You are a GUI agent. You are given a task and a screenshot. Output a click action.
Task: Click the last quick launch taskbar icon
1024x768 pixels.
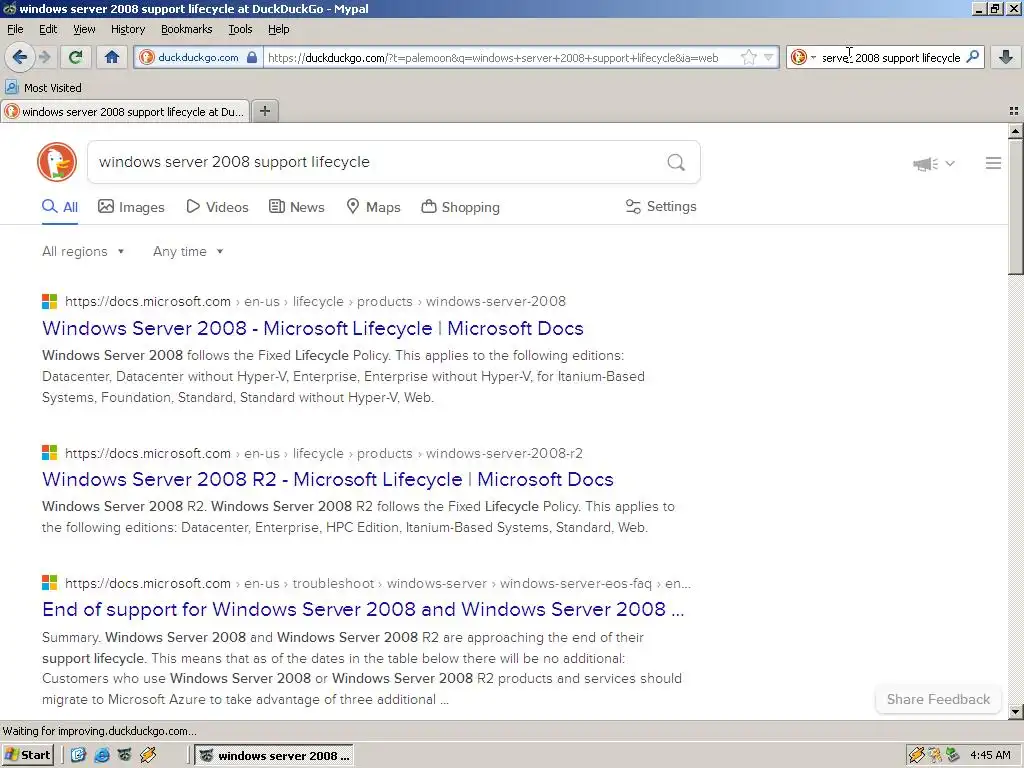[148, 756]
